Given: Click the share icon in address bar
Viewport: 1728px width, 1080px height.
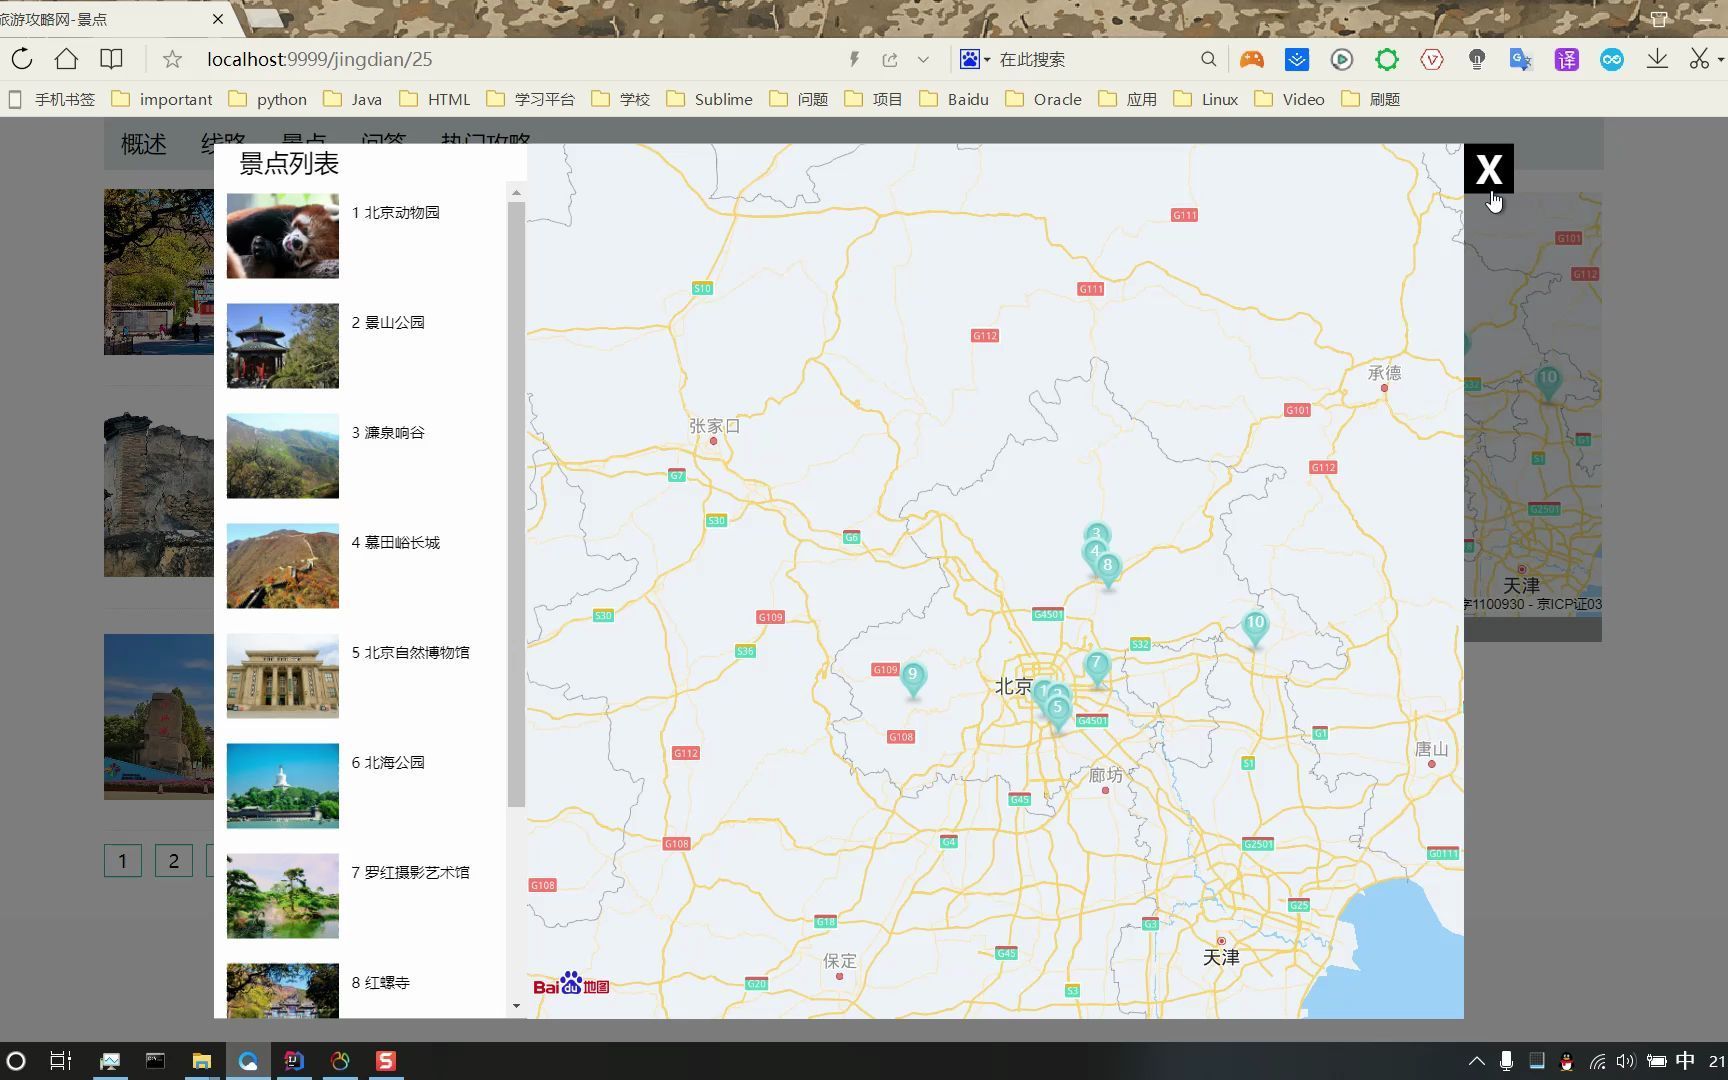Looking at the screenshot, I should tap(889, 59).
